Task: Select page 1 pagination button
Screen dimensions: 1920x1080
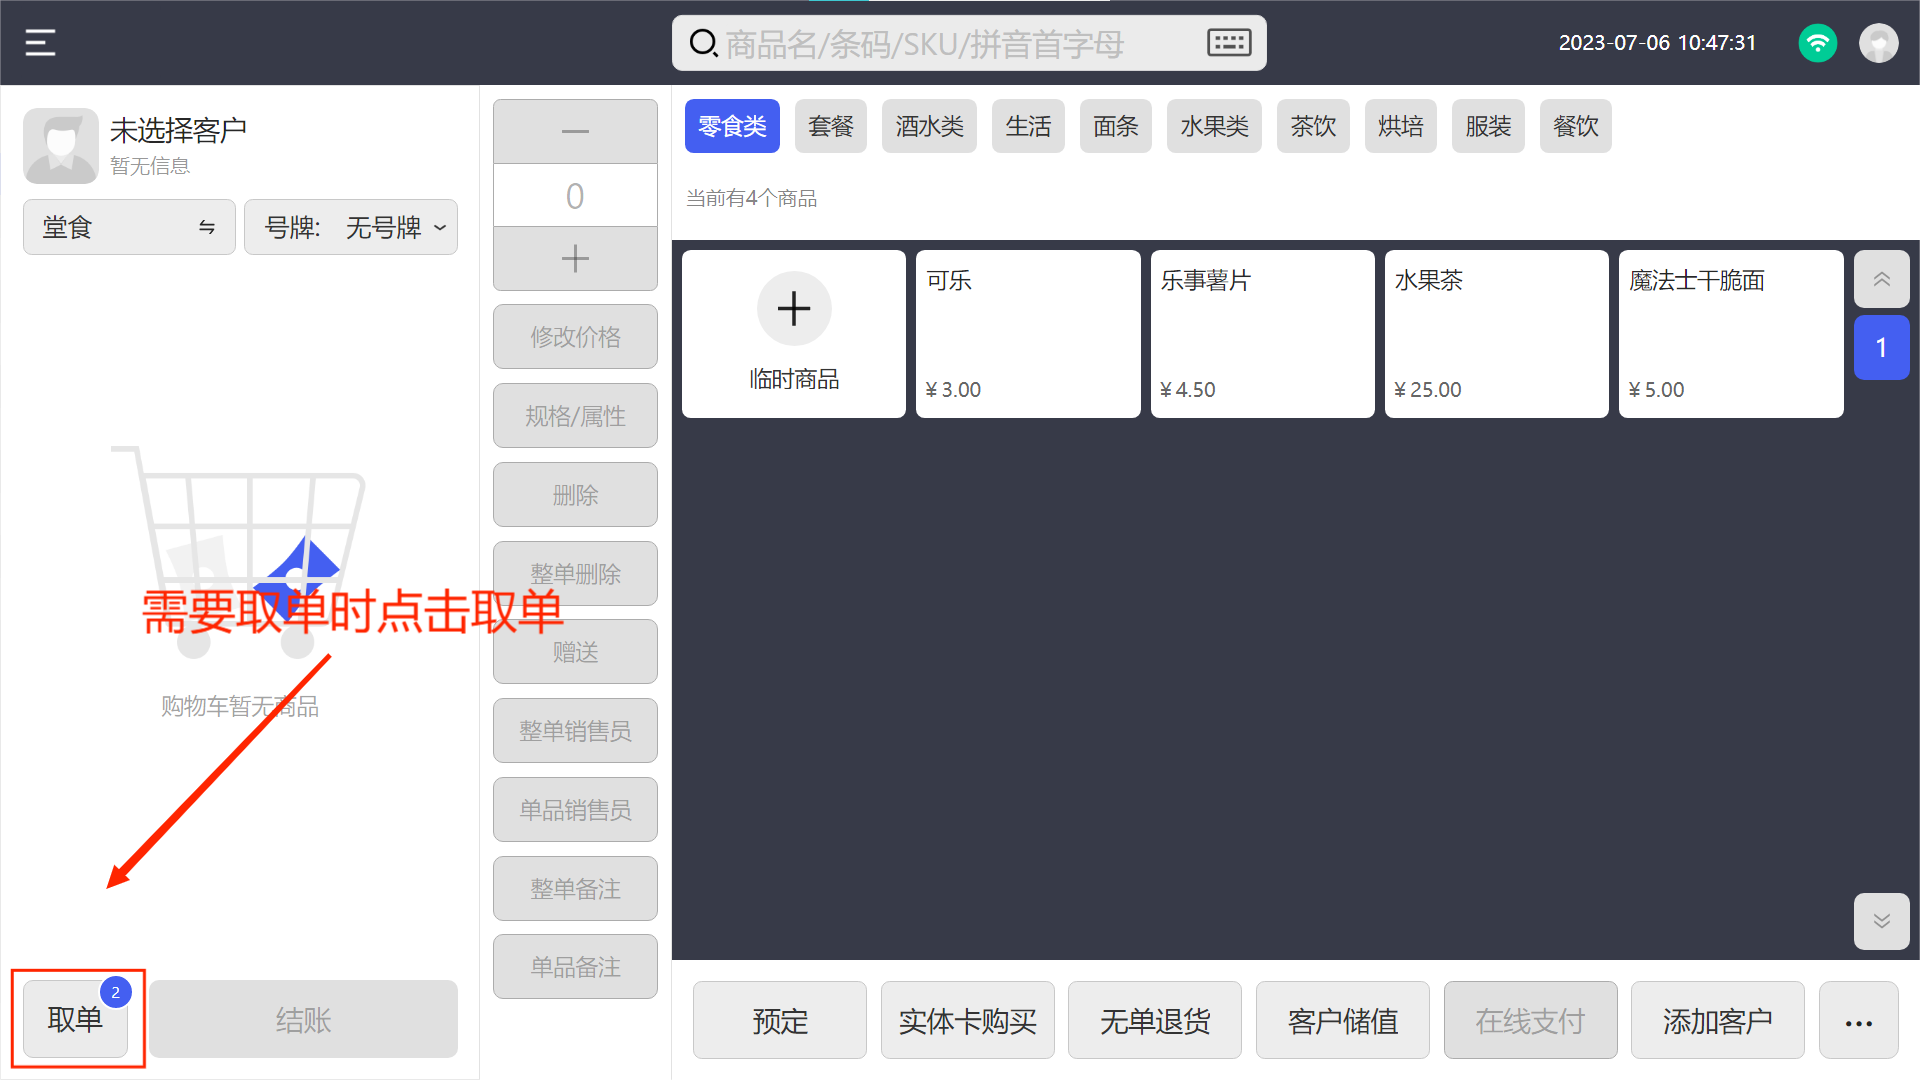Action: tap(1881, 348)
